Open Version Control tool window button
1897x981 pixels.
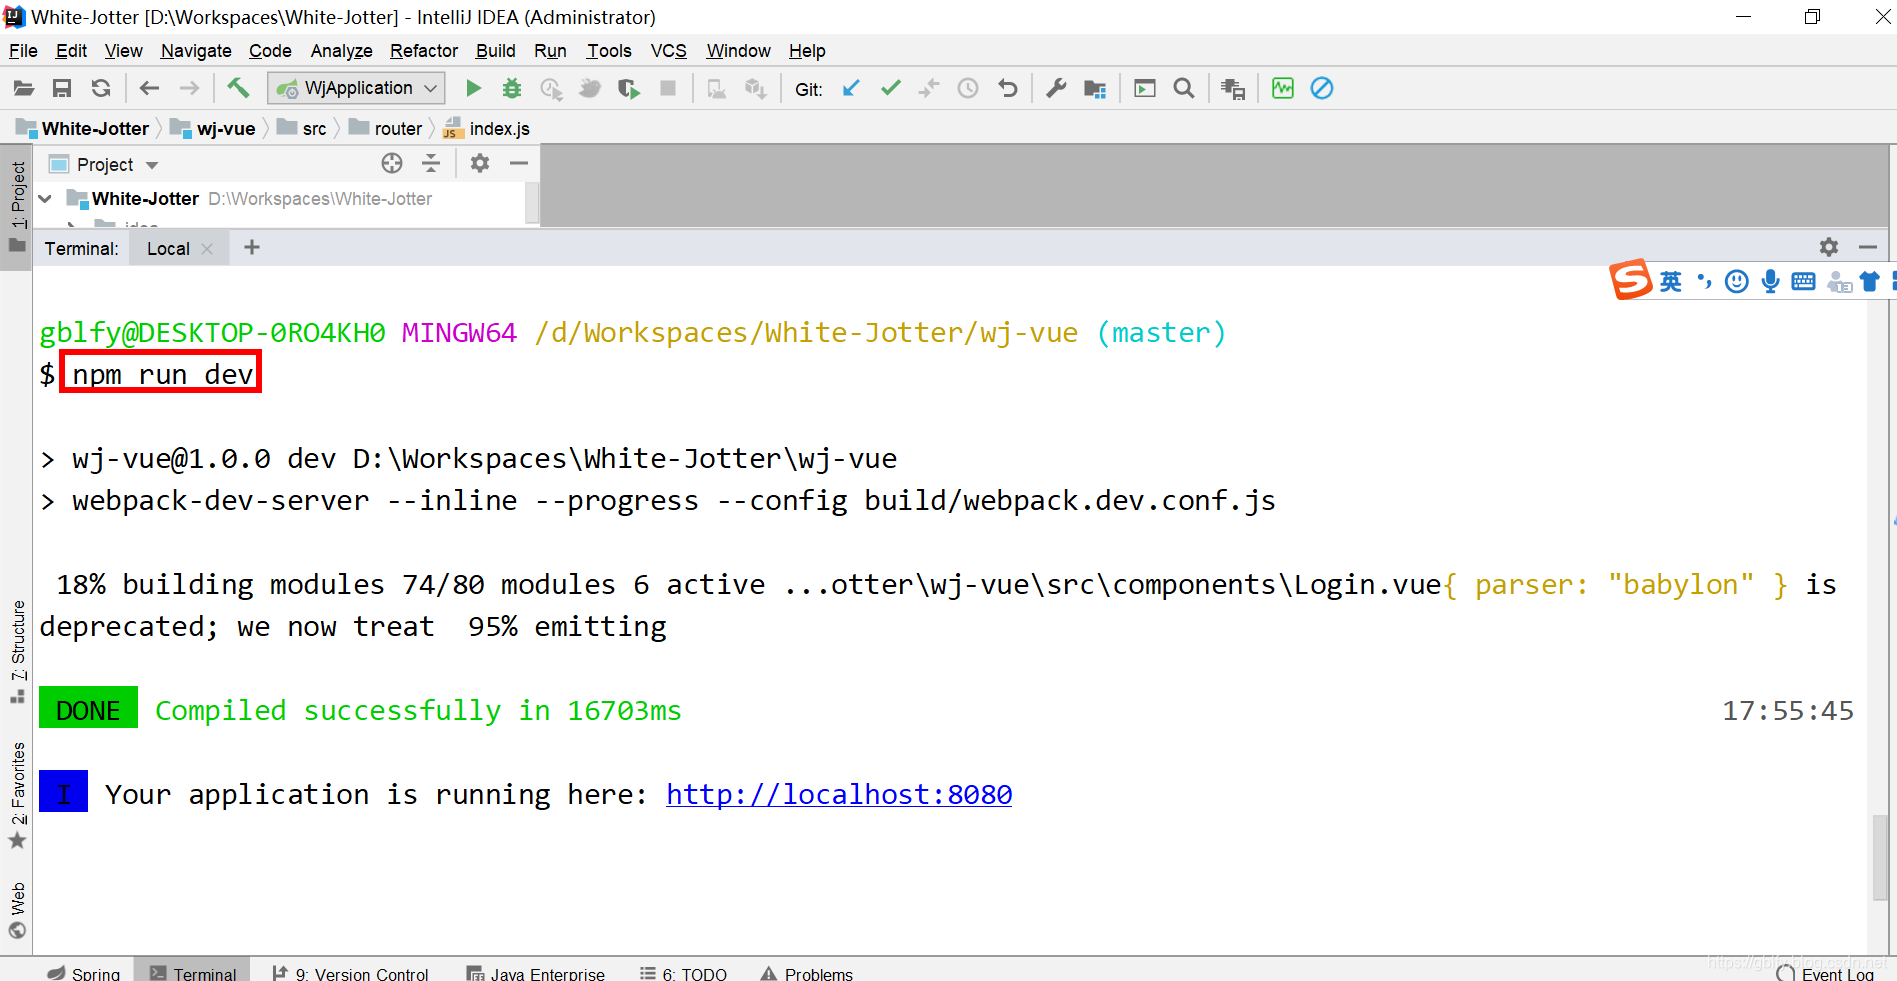tap(351, 973)
